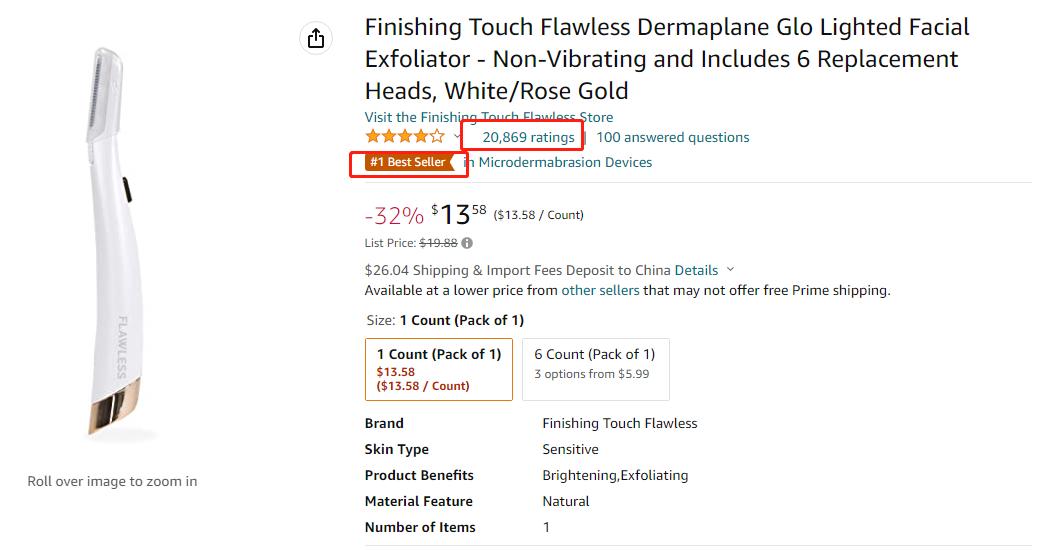This screenshot has height=550, width=1038.
Task: Click the product title text
Action: click(667, 59)
